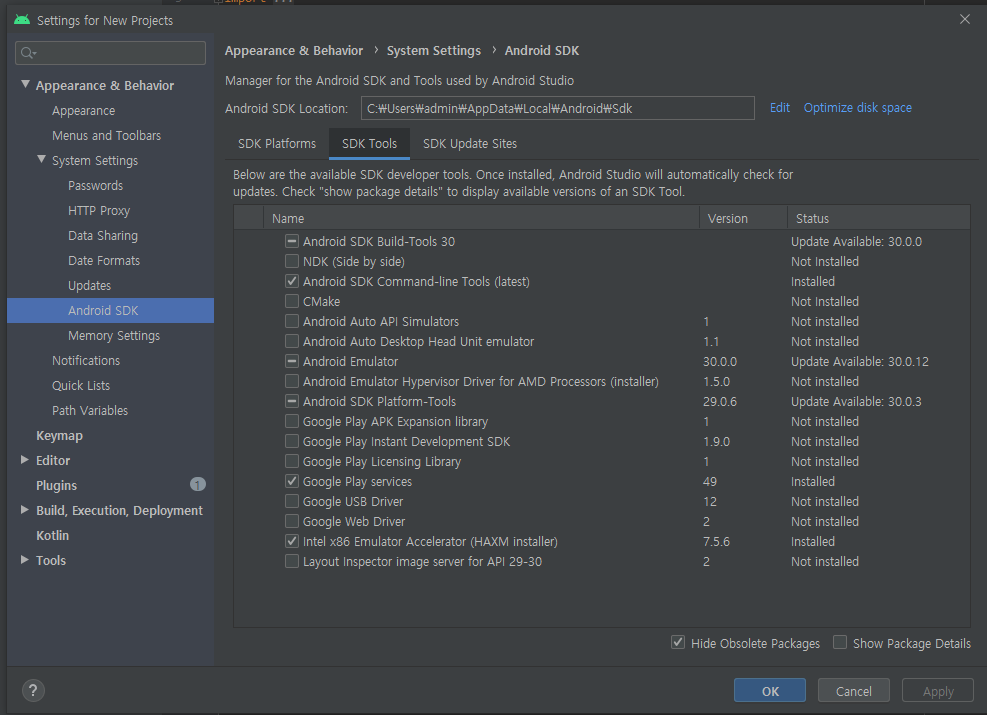
Task: Expand the Editor tree node
Action: click(x=25, y=459)
